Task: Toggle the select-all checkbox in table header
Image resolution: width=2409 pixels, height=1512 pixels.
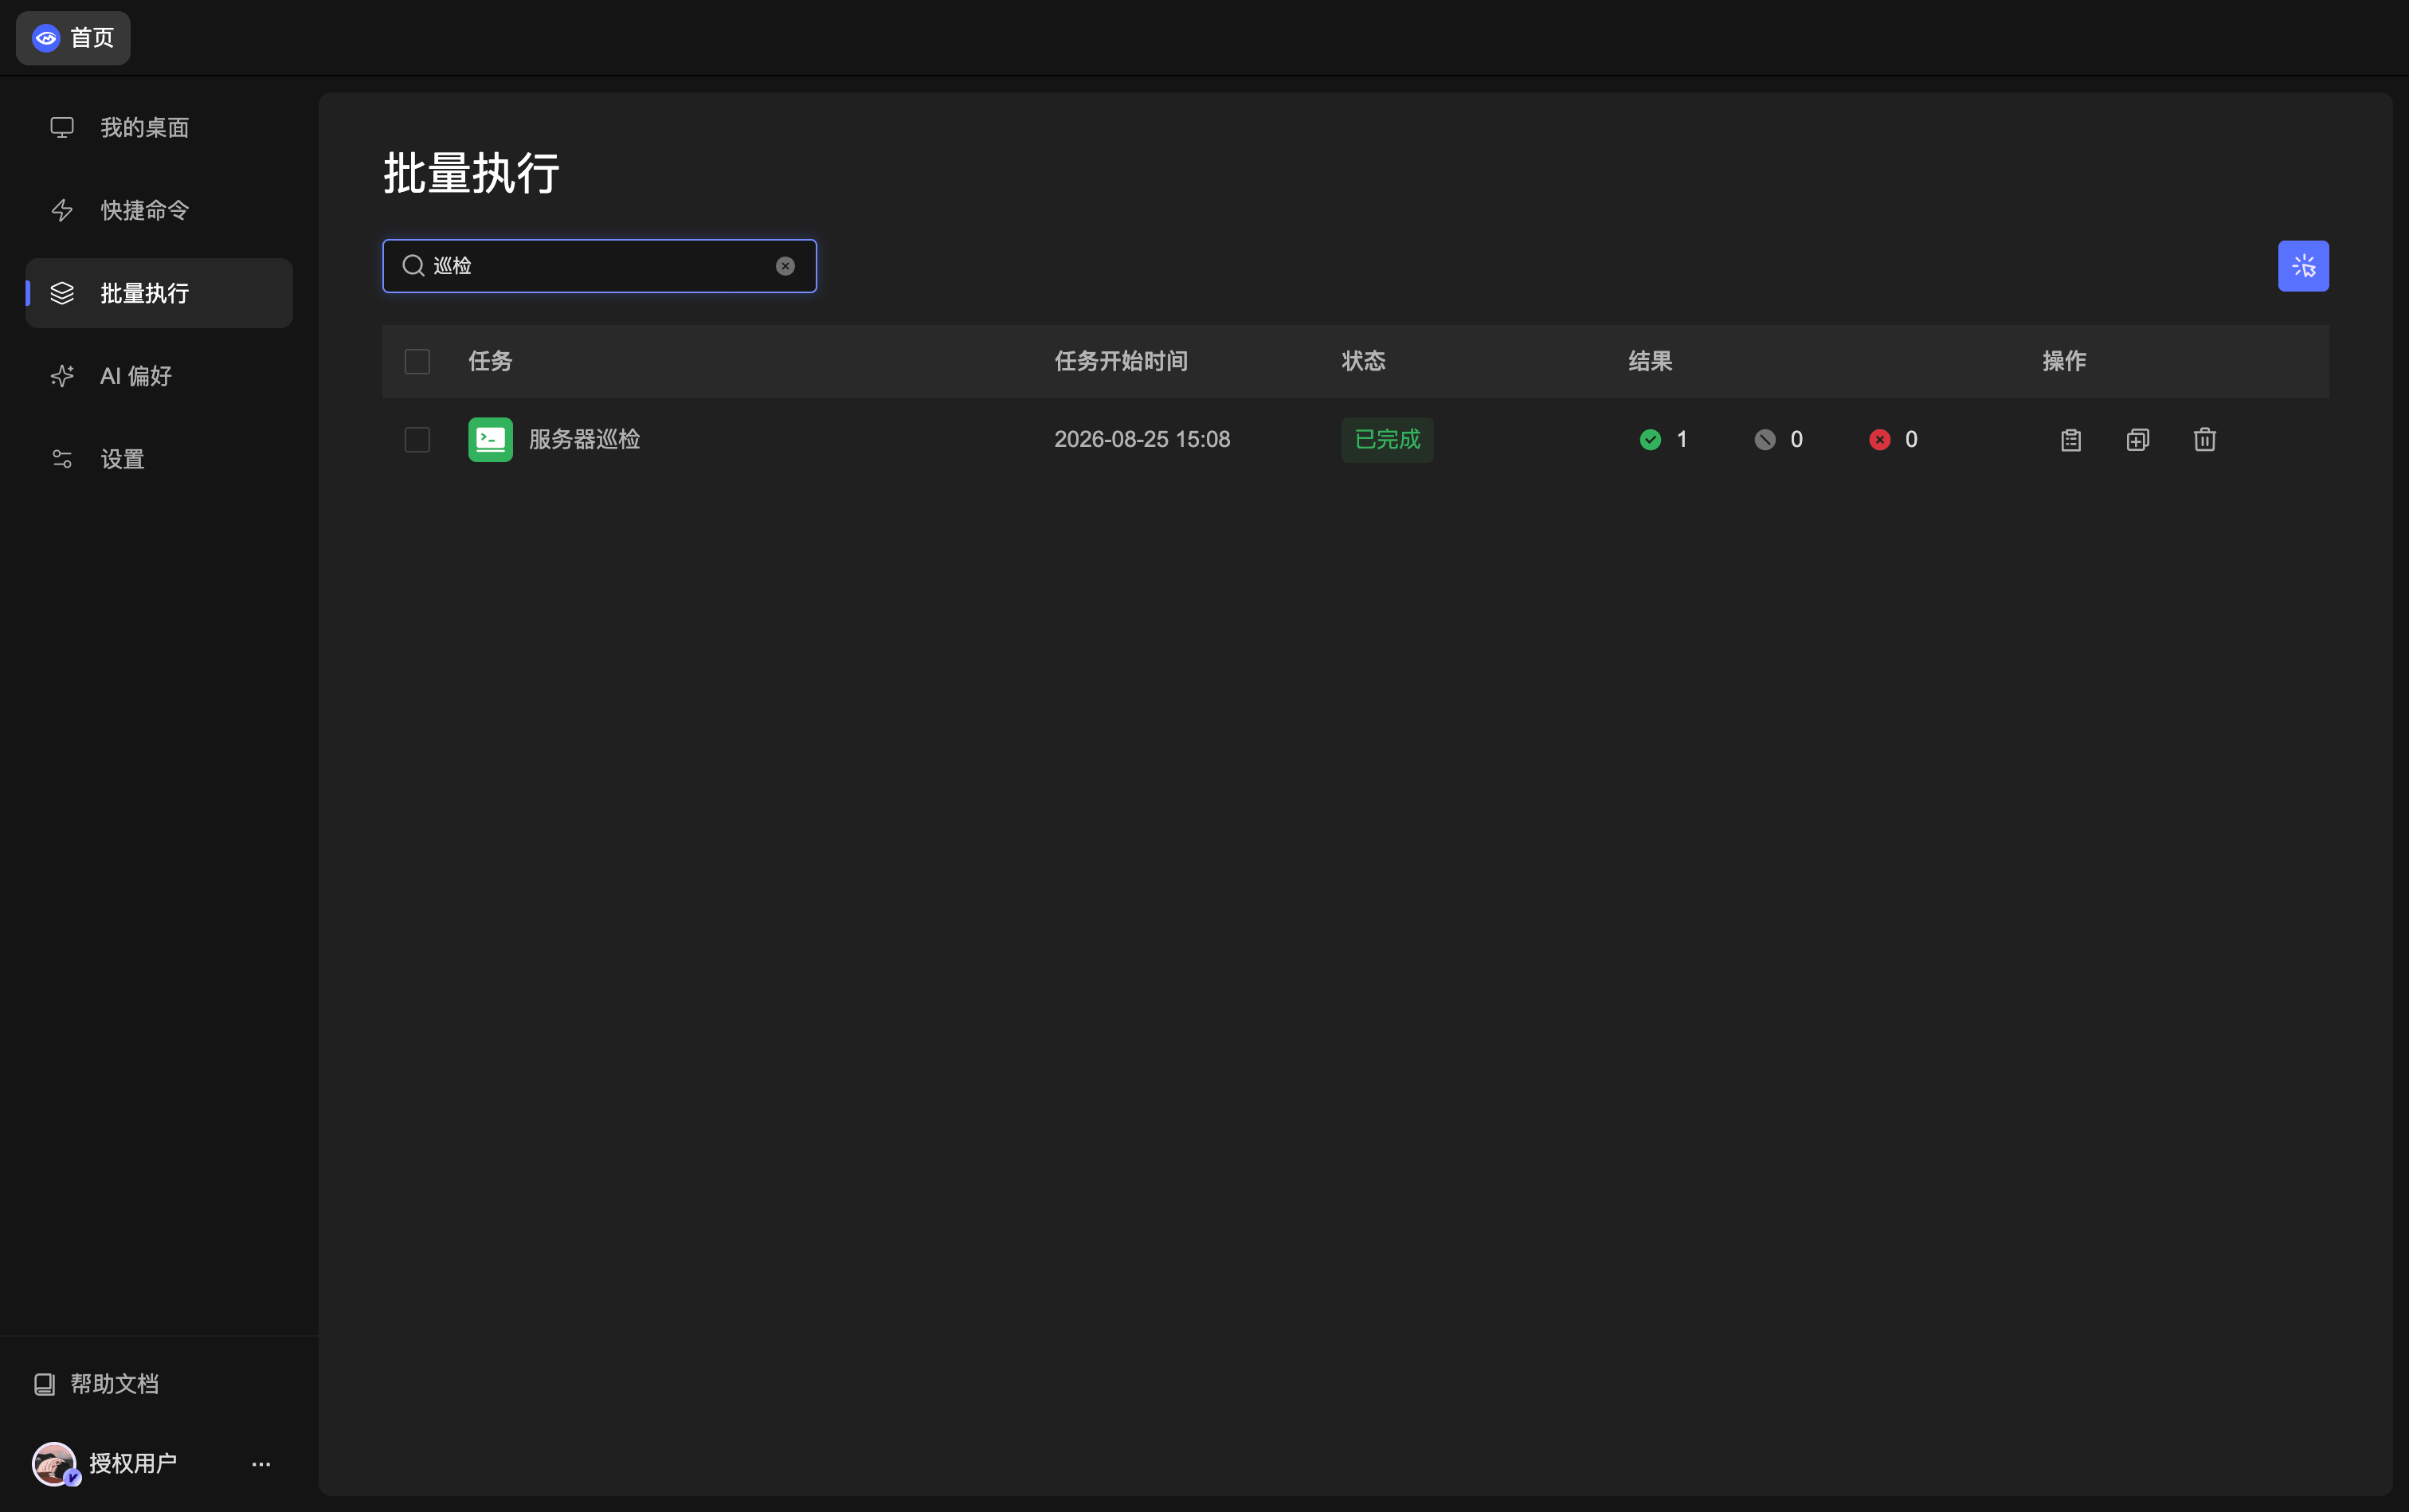Action: click(x=417, y=362)
